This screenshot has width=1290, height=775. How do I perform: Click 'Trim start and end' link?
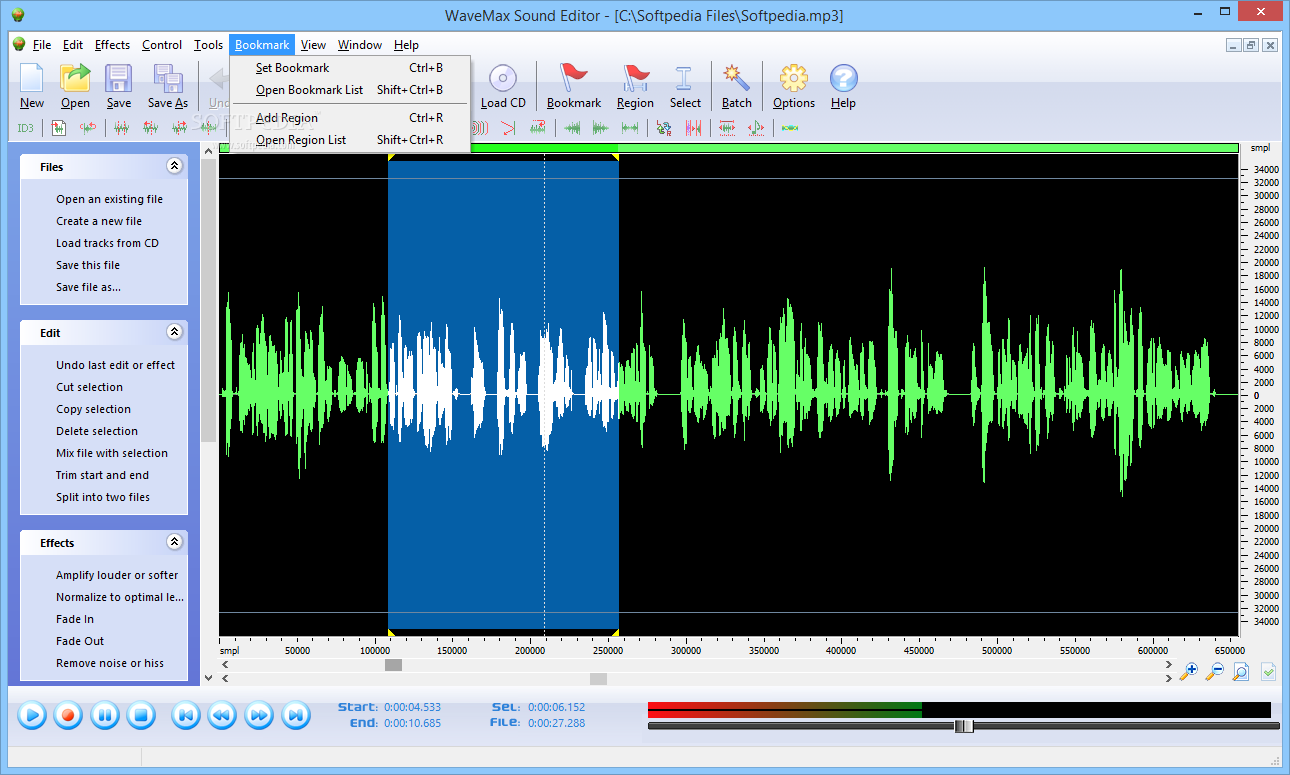coord(102,475)
